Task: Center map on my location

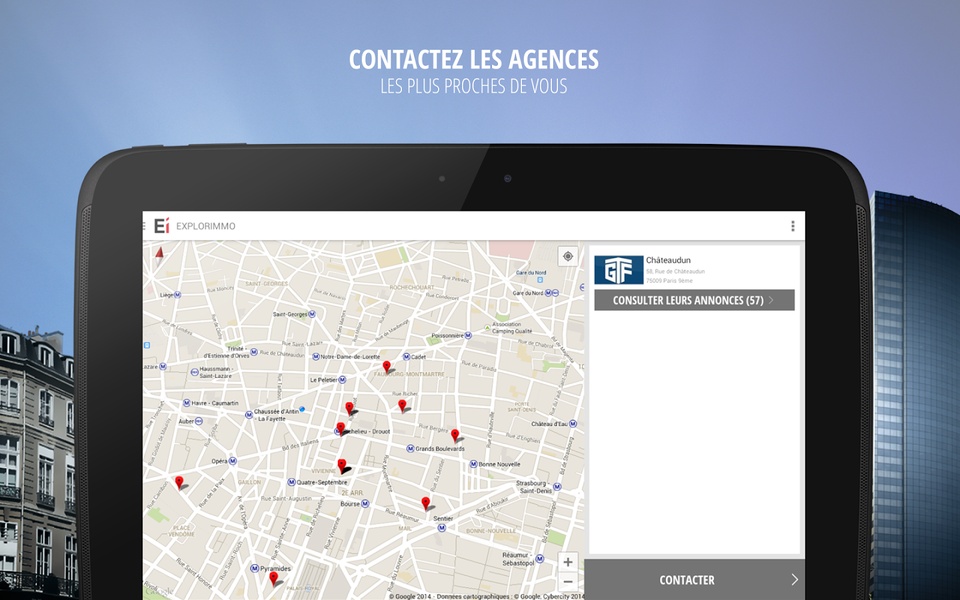Action: [568, 256]
